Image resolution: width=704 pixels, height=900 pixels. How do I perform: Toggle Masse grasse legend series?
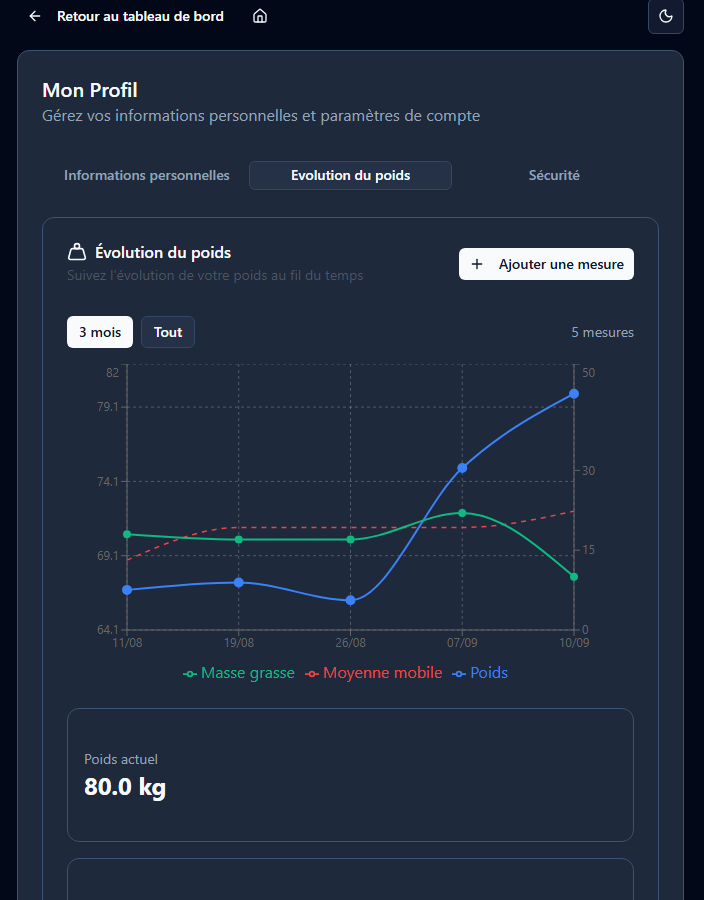pyautogui.click(x=239, y=673)
